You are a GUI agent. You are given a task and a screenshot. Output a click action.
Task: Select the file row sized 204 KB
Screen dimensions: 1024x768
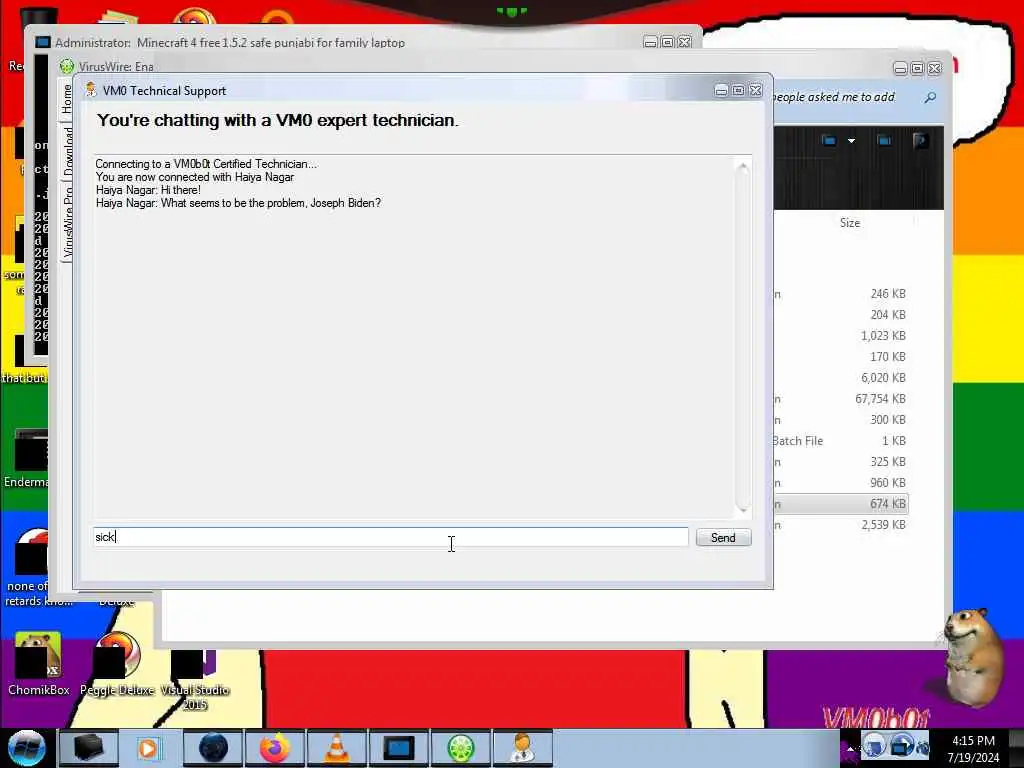(840, 315)
